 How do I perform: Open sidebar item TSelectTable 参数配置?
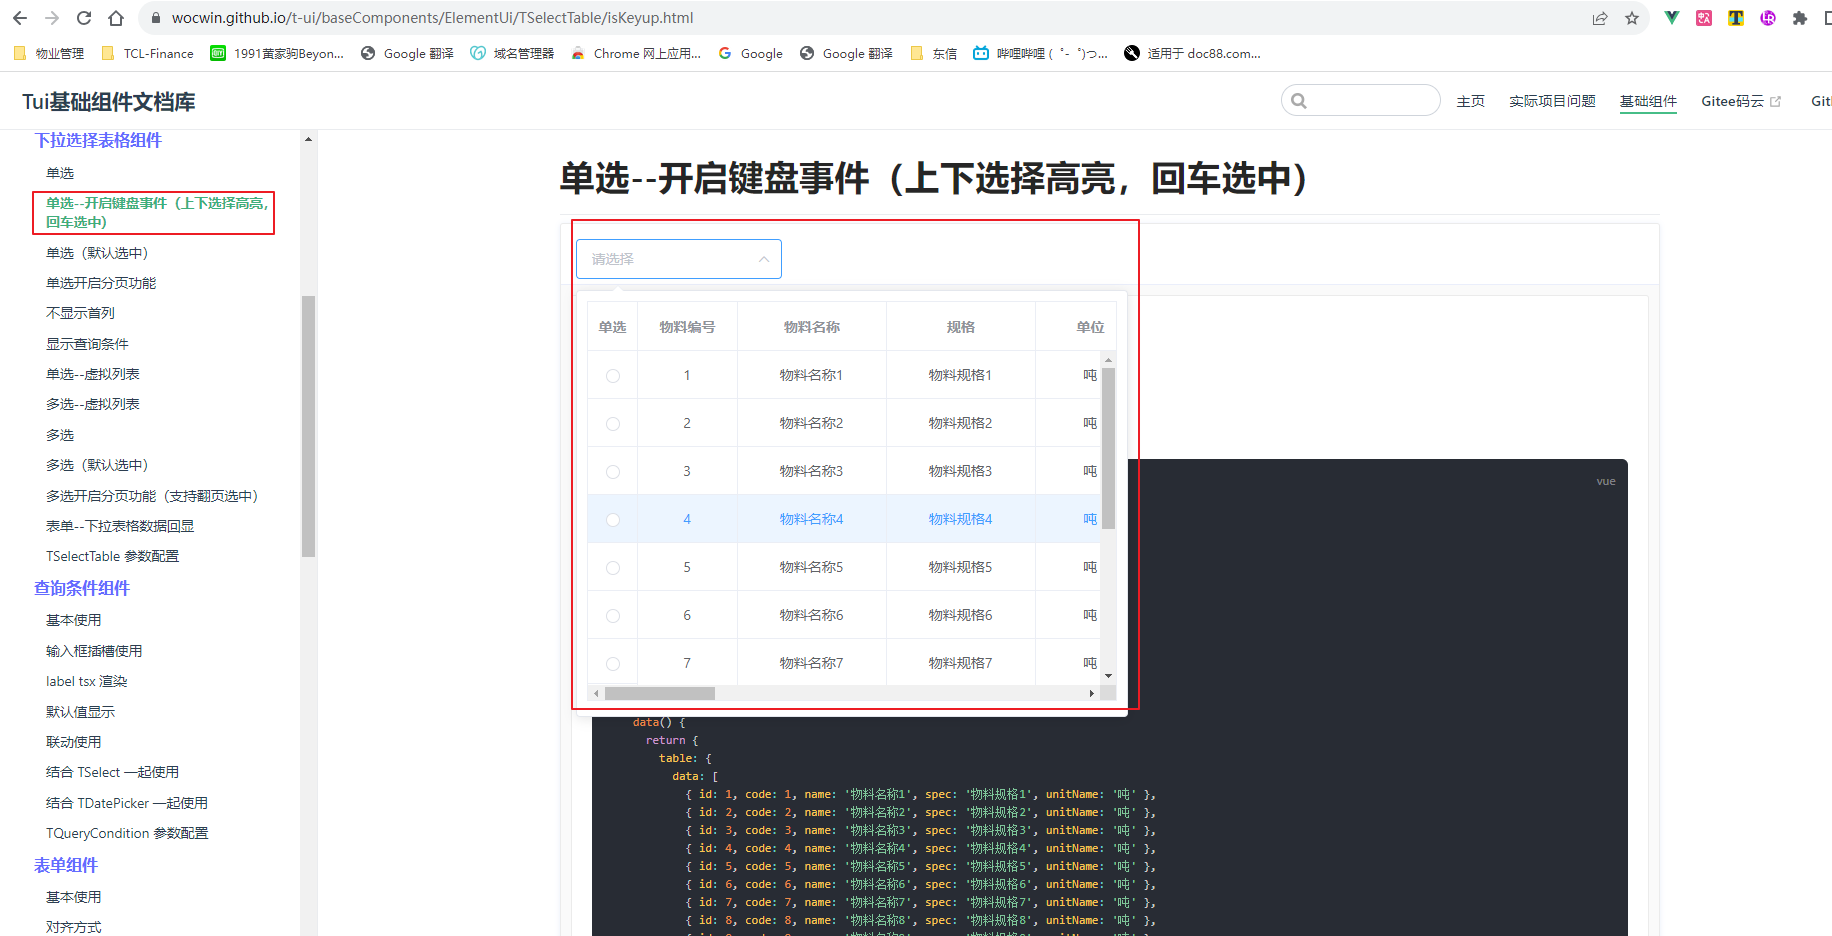pos(112,556)
